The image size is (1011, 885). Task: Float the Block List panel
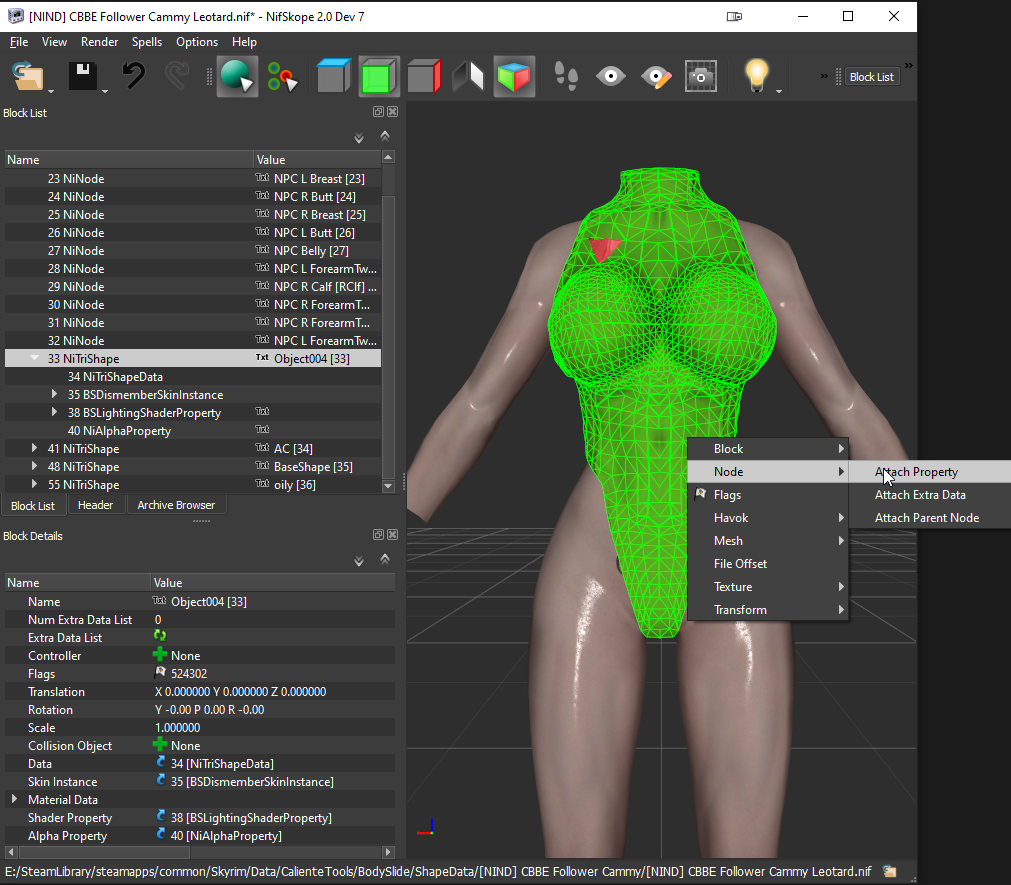coord(378,112)
